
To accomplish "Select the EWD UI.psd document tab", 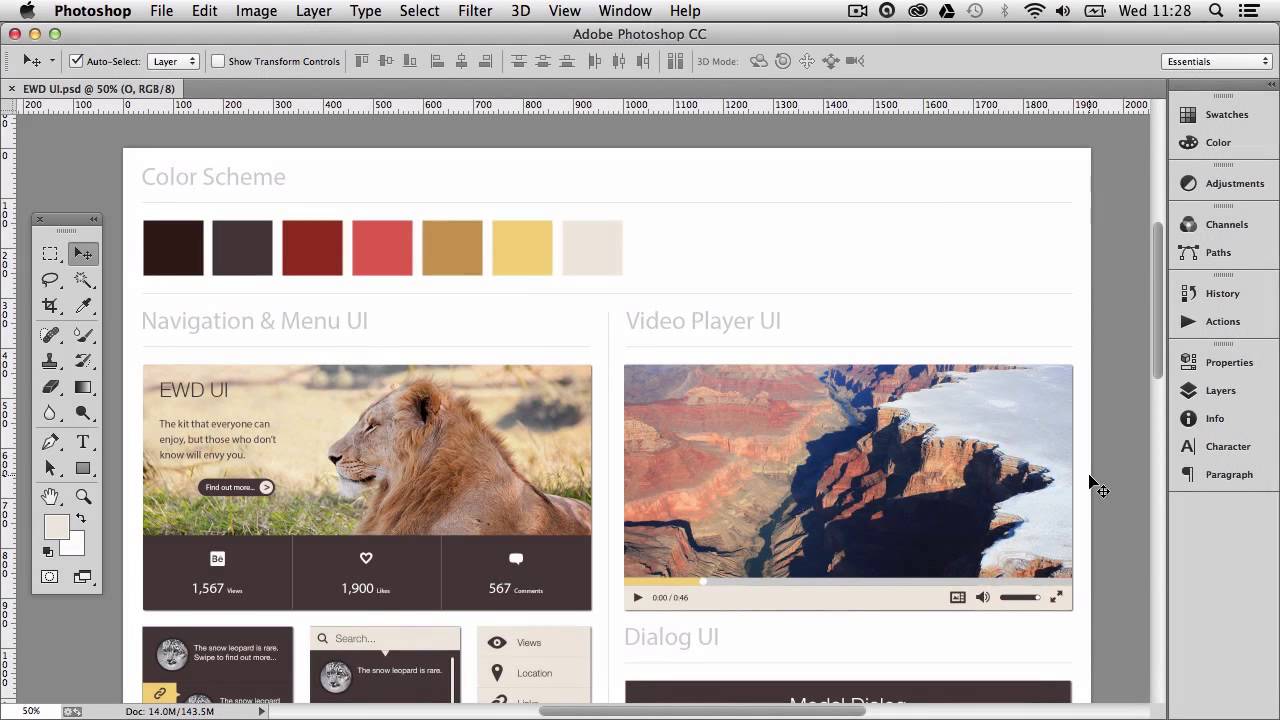I will [x=98, y=89].
